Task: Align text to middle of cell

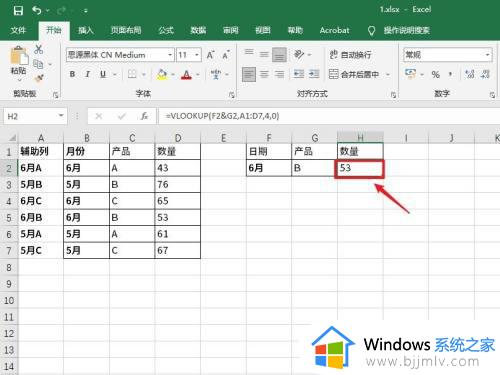Action: coord(264,54)
